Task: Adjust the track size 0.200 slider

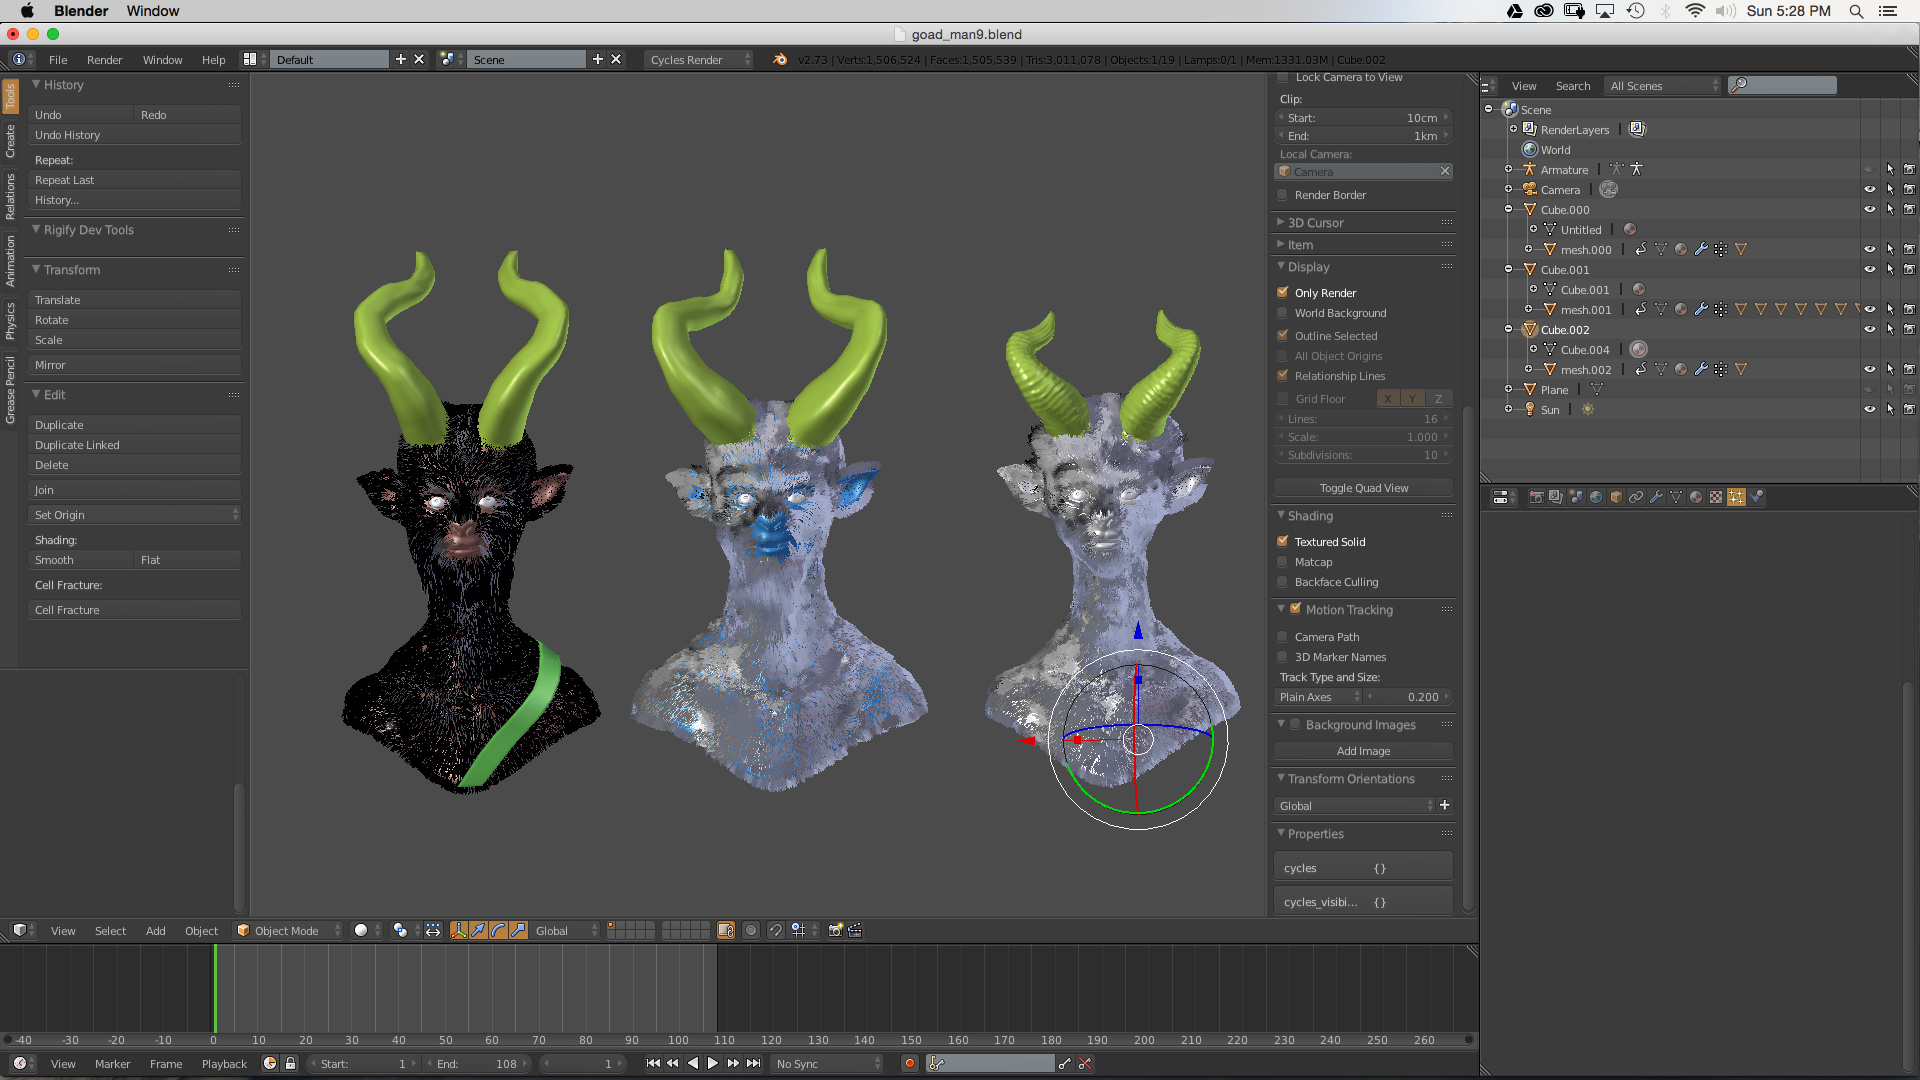Action: click(1409, 697)
